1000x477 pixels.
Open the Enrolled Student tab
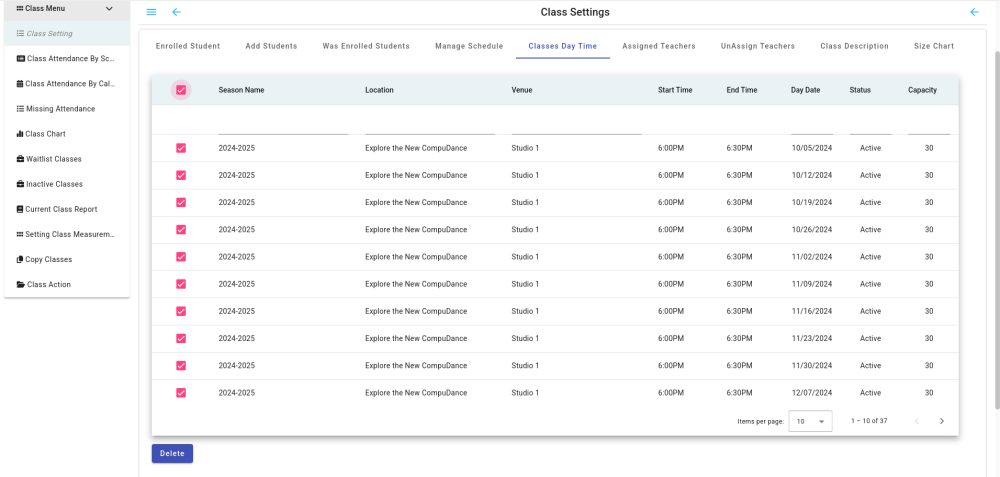pos(188,46)
